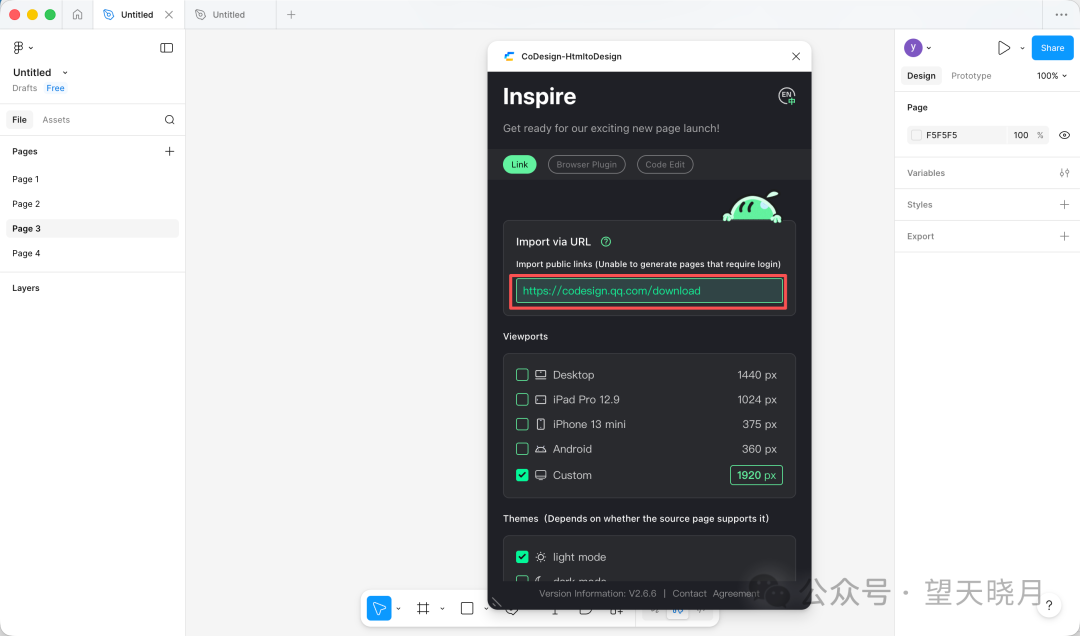Add a new page with plus icon
1080x636 pixels.
(x=169, y=152)
